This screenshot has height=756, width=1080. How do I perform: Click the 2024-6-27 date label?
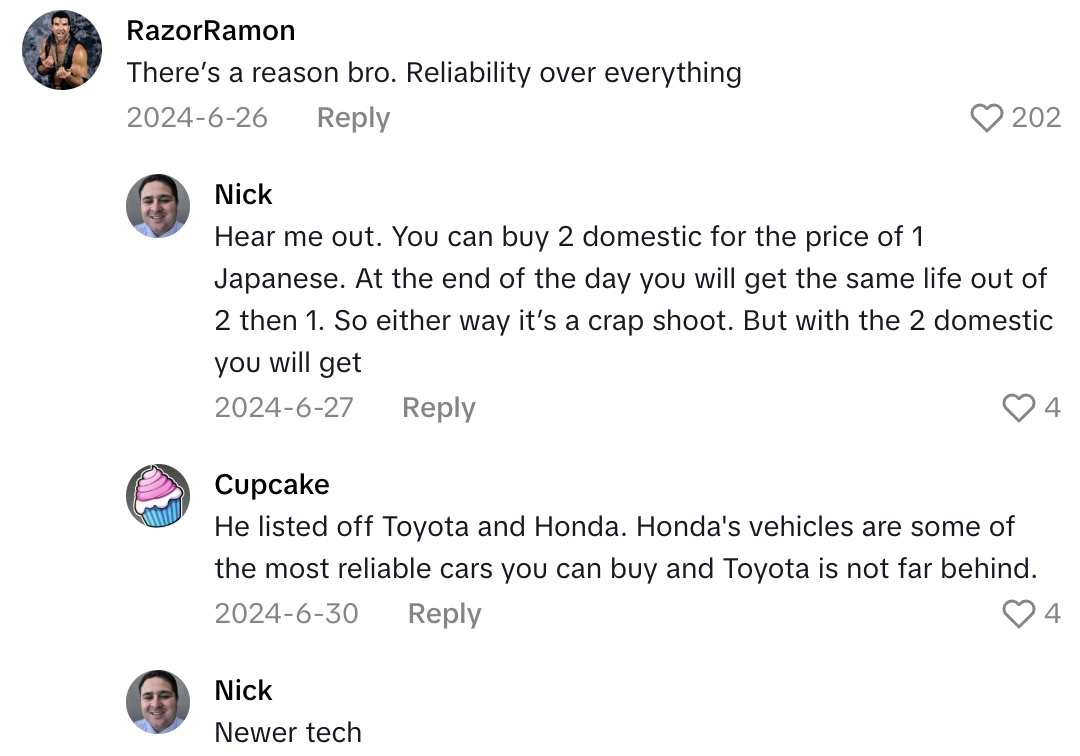(283, 408)
